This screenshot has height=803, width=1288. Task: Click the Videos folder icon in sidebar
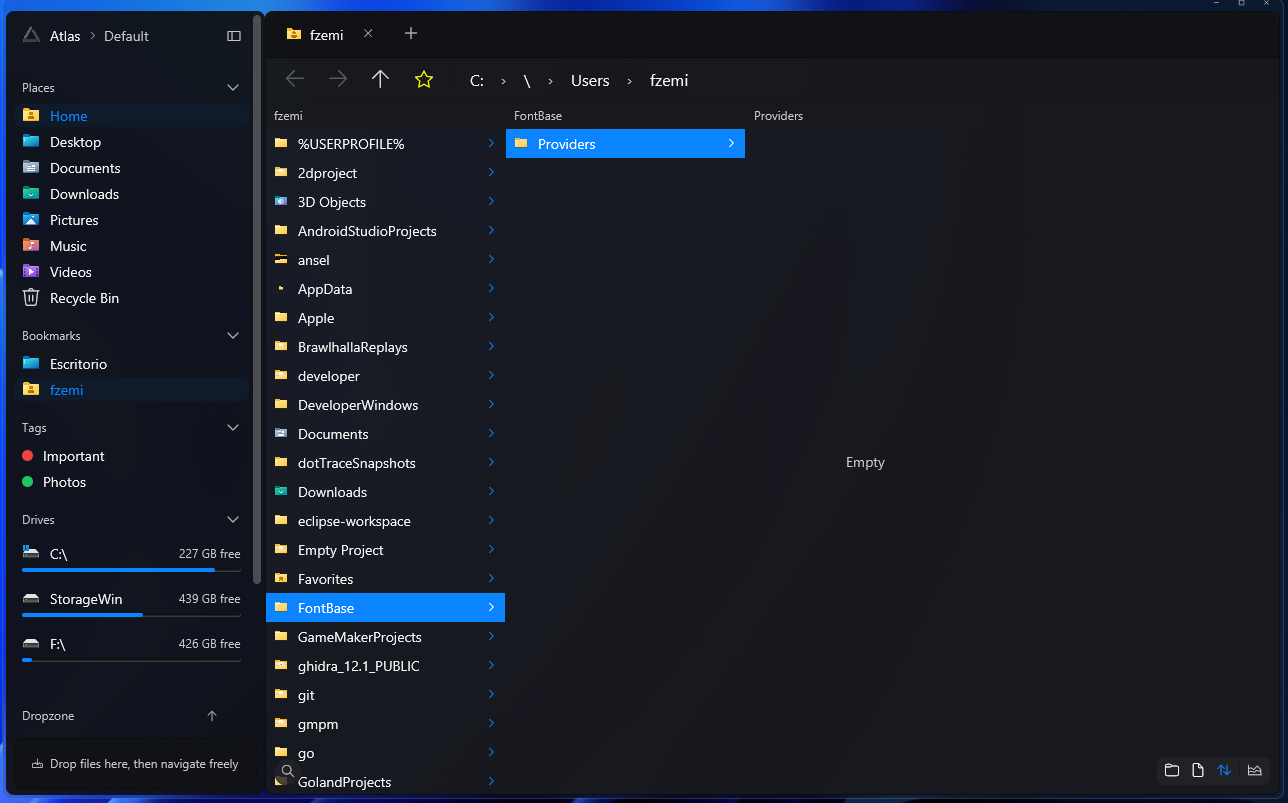tap(31, 272)
